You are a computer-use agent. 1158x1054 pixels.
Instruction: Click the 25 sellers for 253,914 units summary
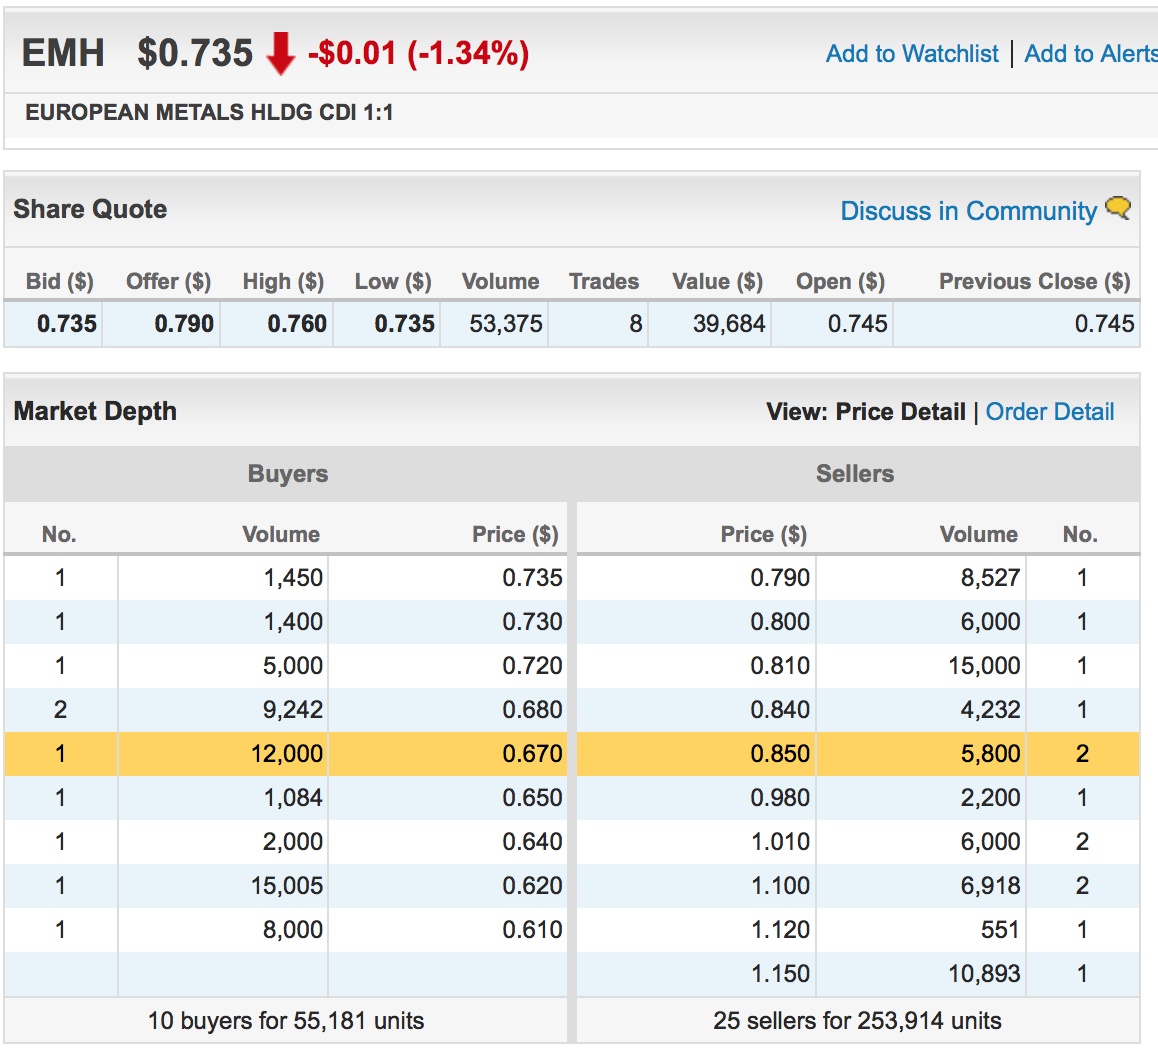click(857, 1021)
